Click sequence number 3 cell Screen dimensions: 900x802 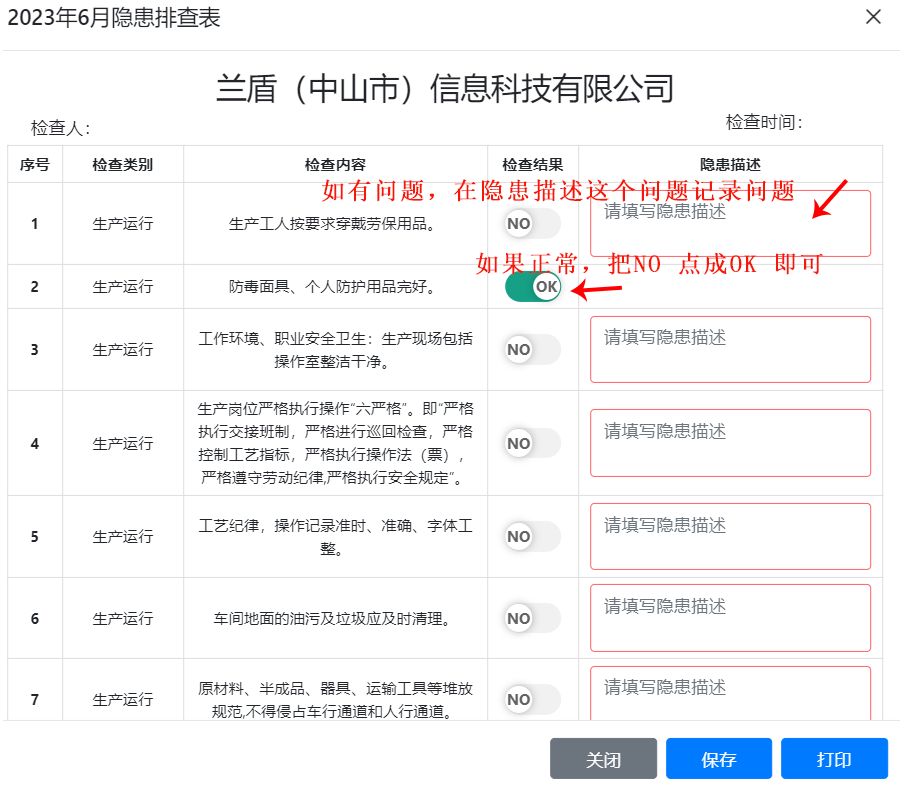pyautogui.click(x=34, y=350)
